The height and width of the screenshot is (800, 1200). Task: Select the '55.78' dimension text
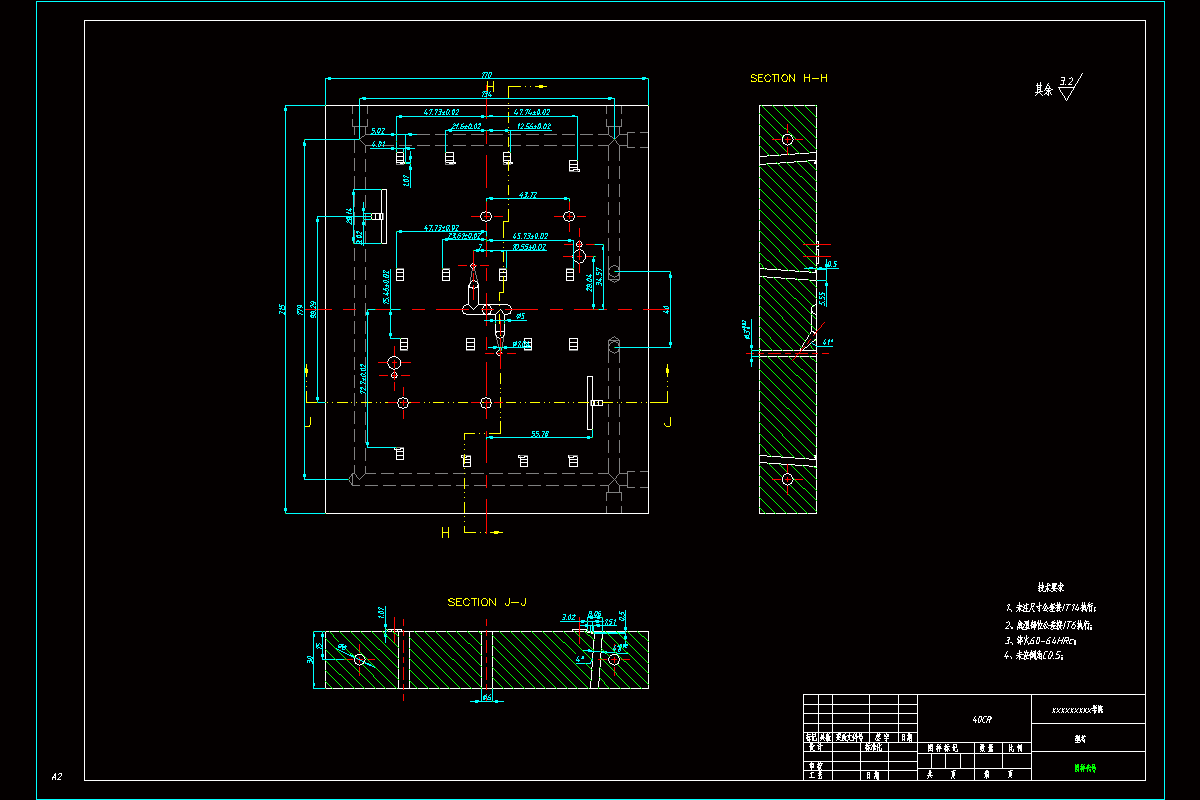point(540,434)
